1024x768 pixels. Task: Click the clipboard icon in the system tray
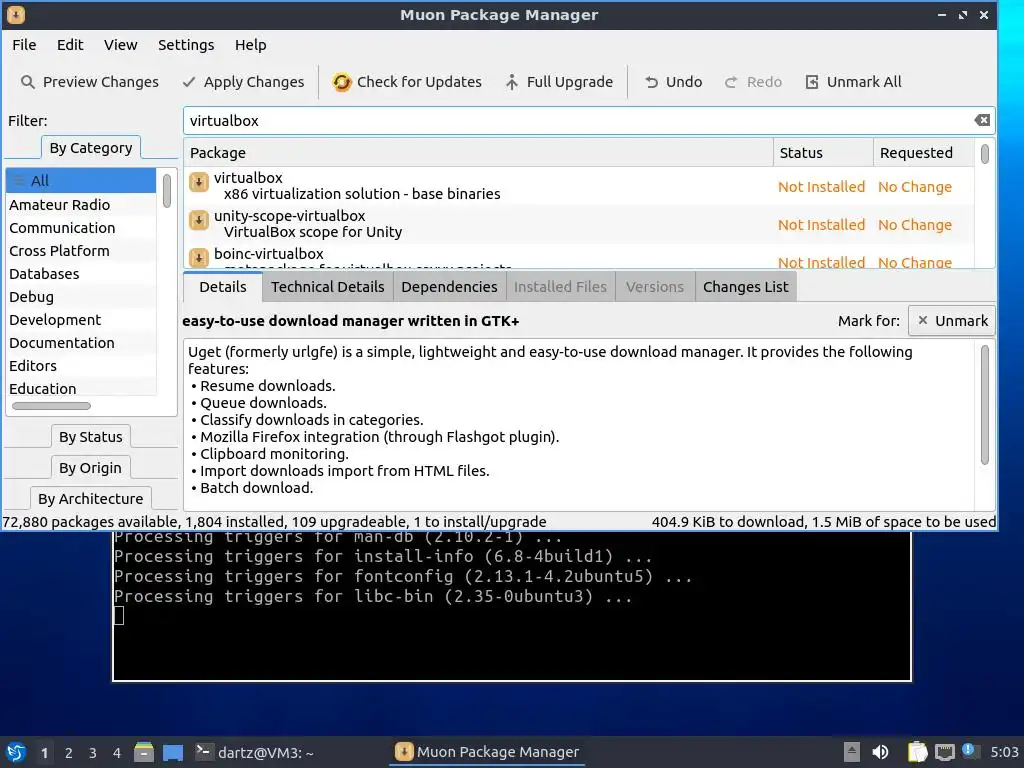pos(917,752)
